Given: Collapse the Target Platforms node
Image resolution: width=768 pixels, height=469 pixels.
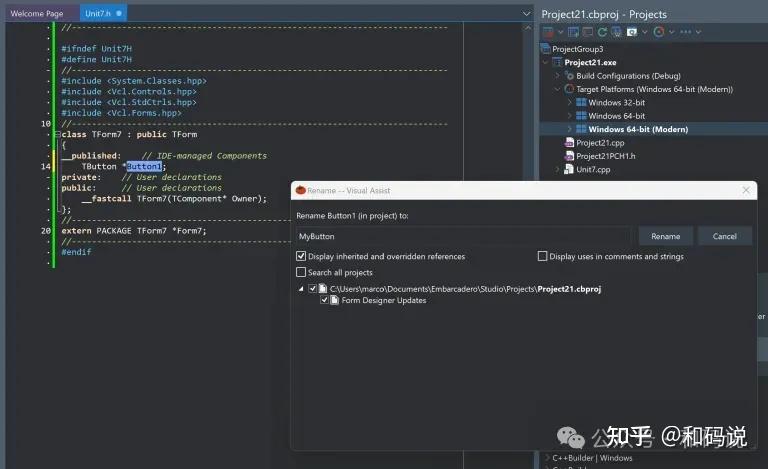Looking at the screenshot, I should 557,89.
